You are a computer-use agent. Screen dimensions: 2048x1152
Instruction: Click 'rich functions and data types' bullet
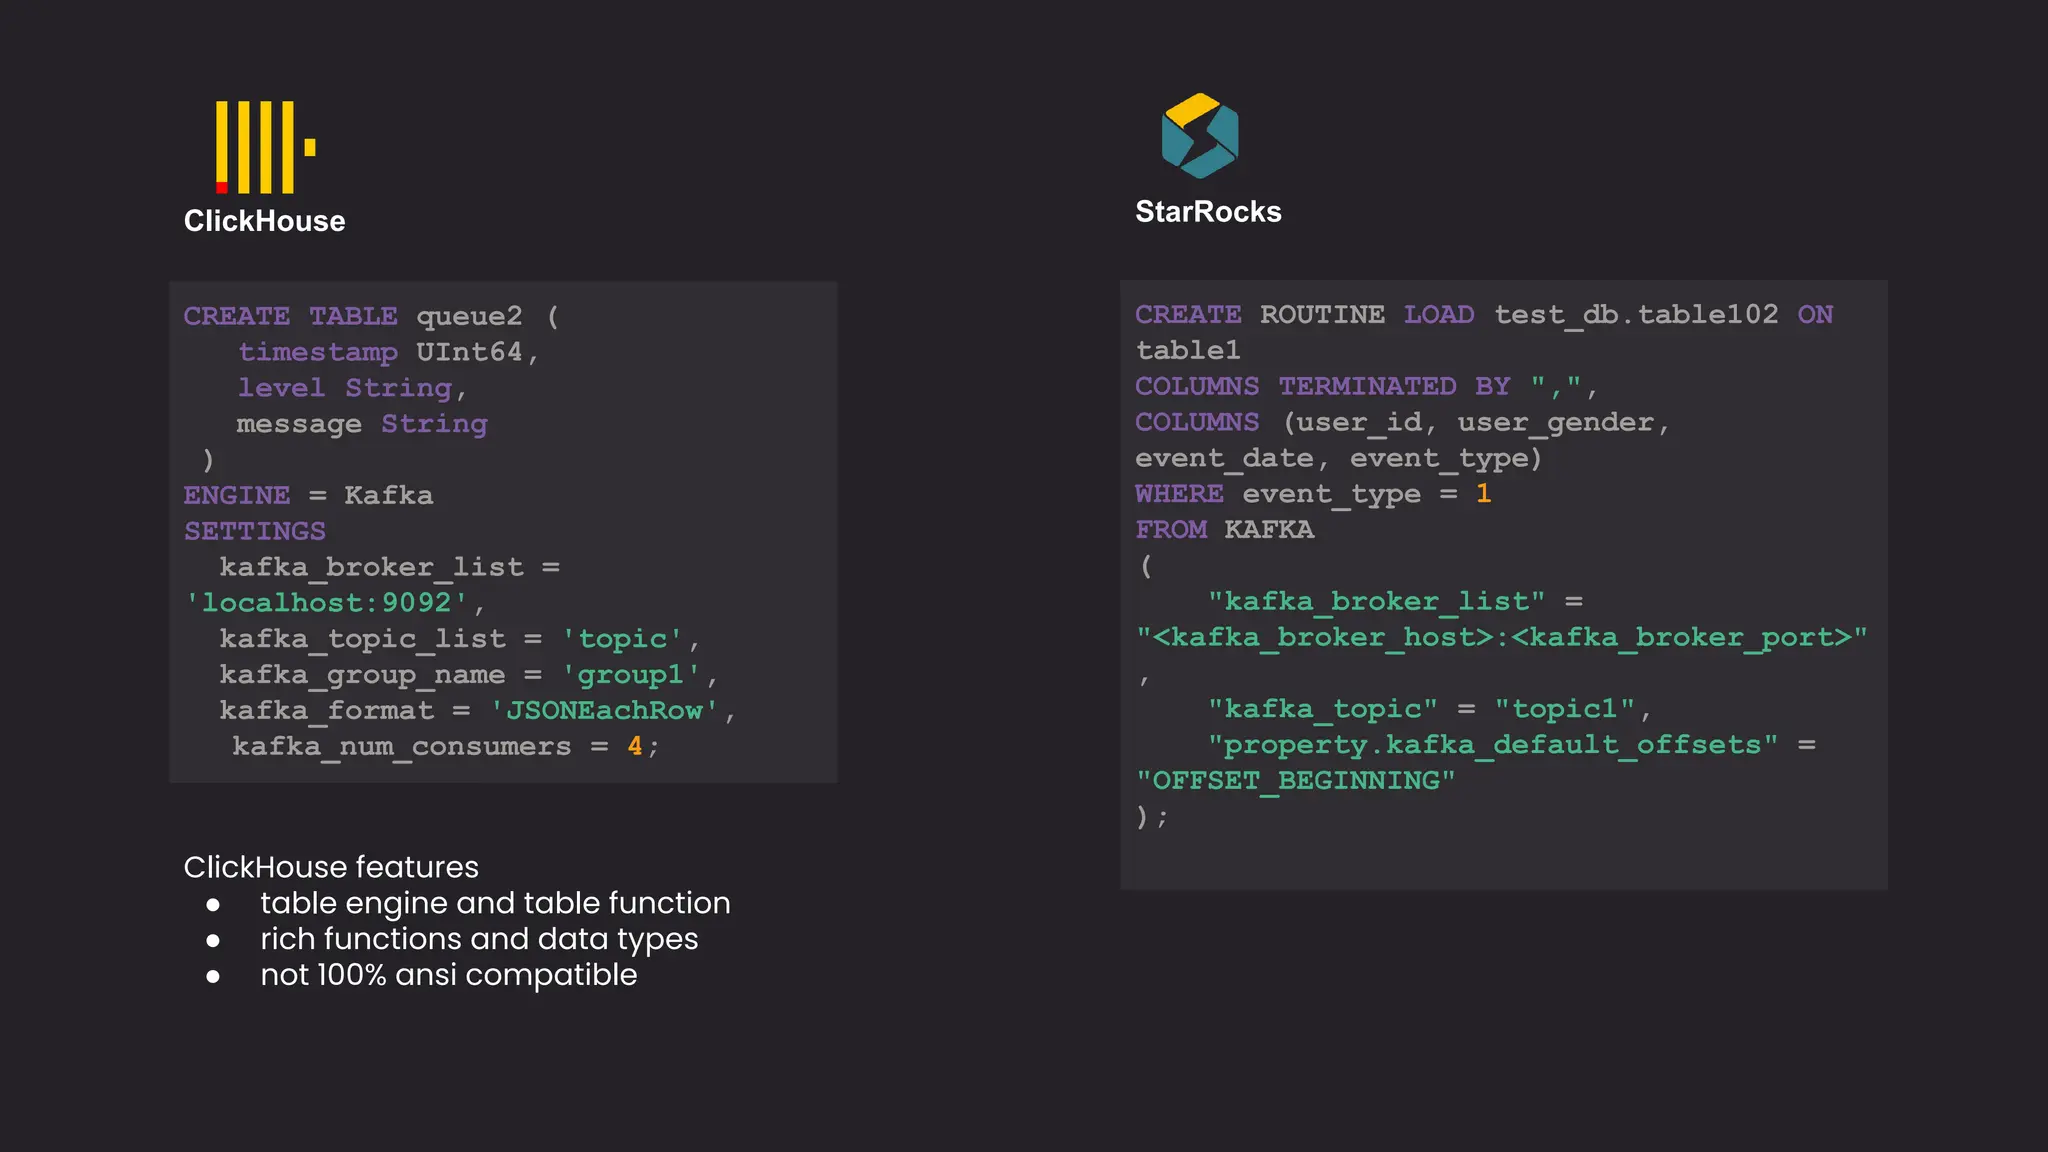click(x=479, y=939)
